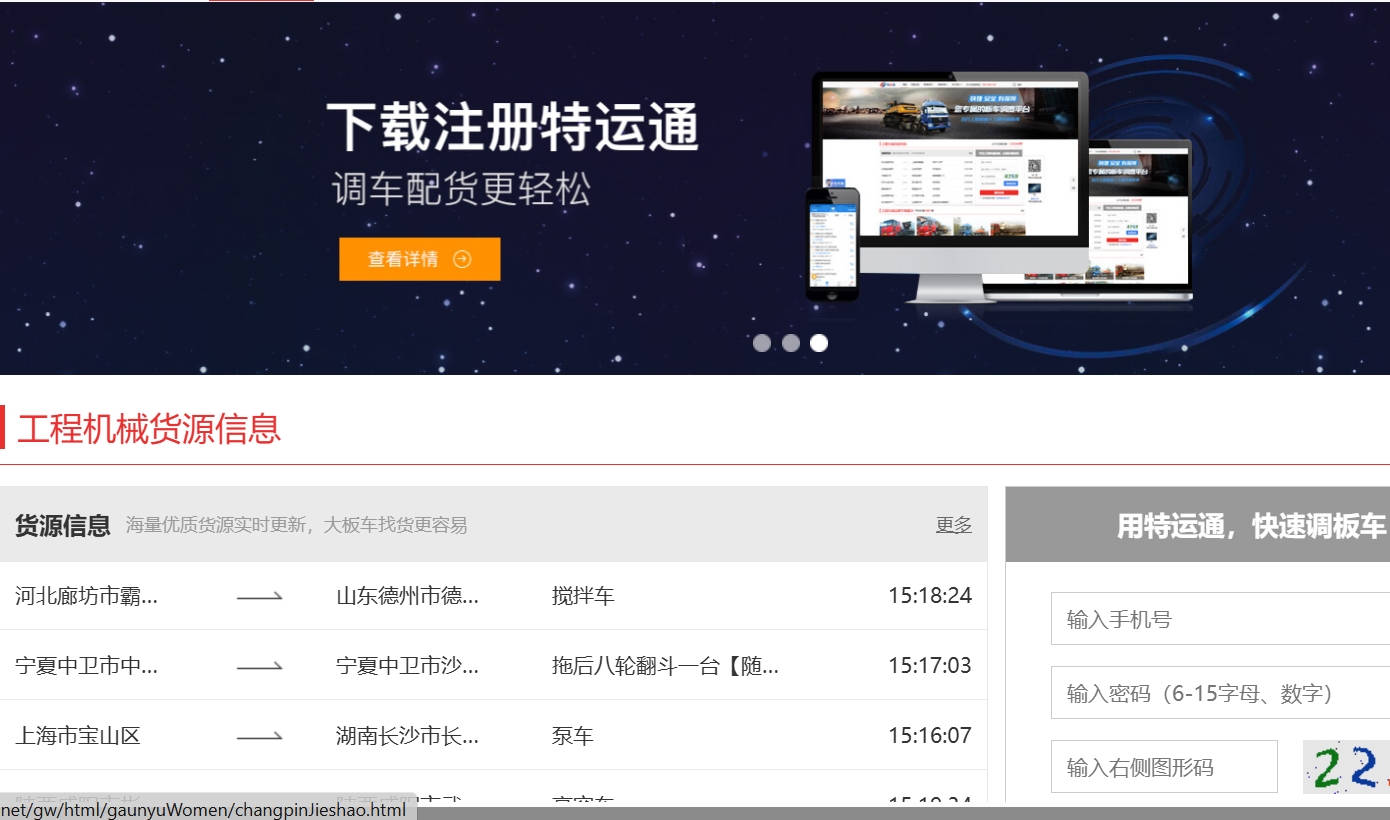Click the arrow icon in the 泵车 freight row
Viewport: 1390px width, 820px height.
coord(258,735)
